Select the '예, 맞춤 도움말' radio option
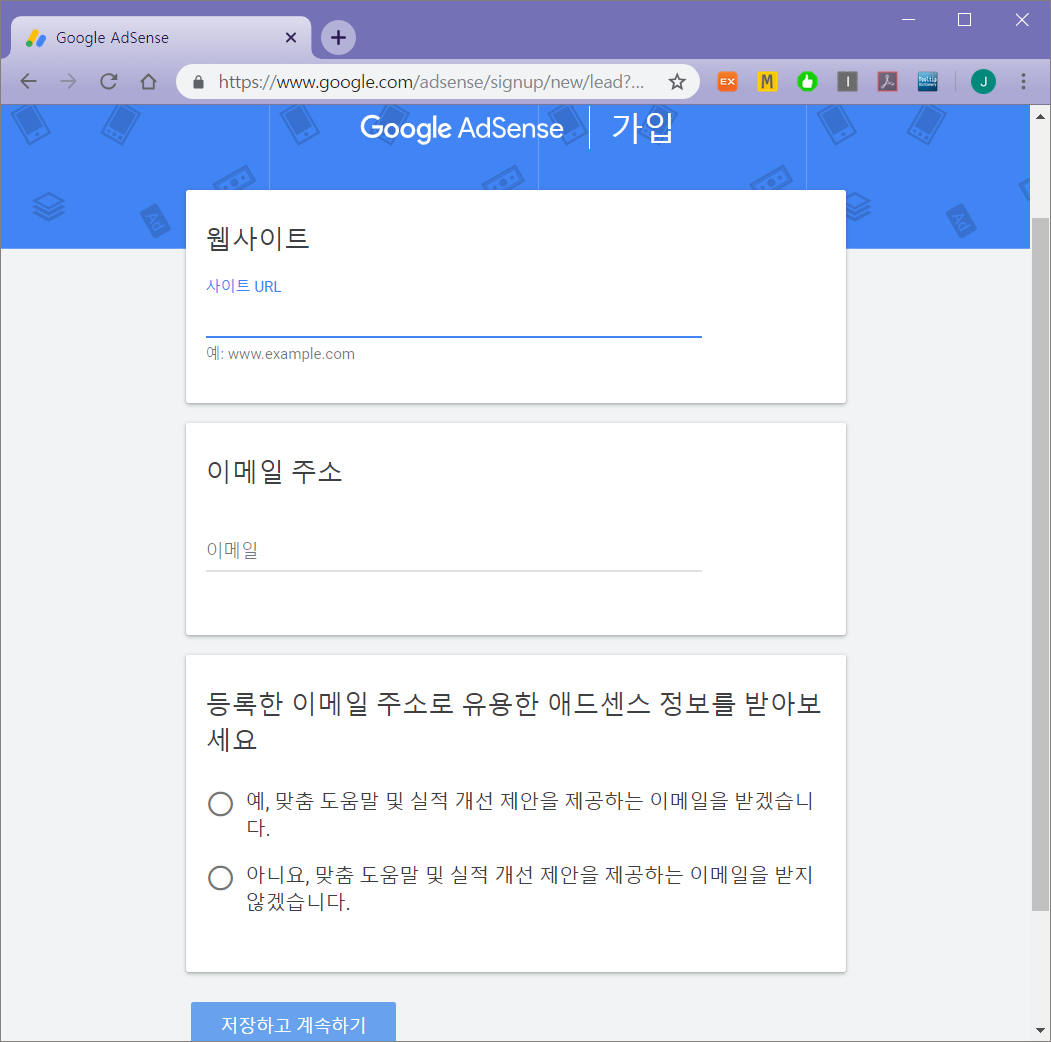Image resolution: width=1051 pixels, height=1042 pixels. pyautogui.click(x=221, y=803)
